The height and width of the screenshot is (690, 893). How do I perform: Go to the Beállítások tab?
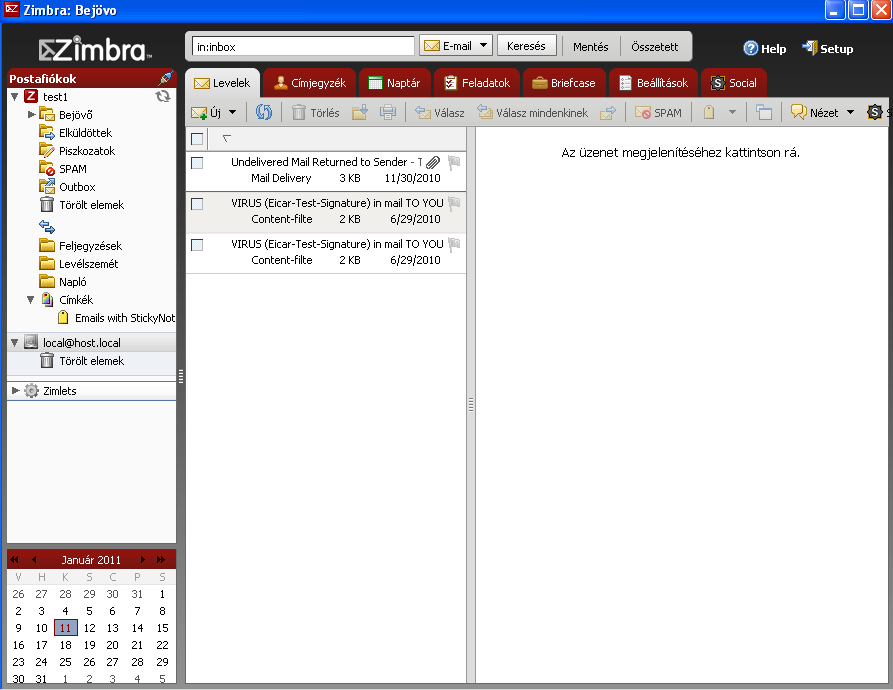654,83
